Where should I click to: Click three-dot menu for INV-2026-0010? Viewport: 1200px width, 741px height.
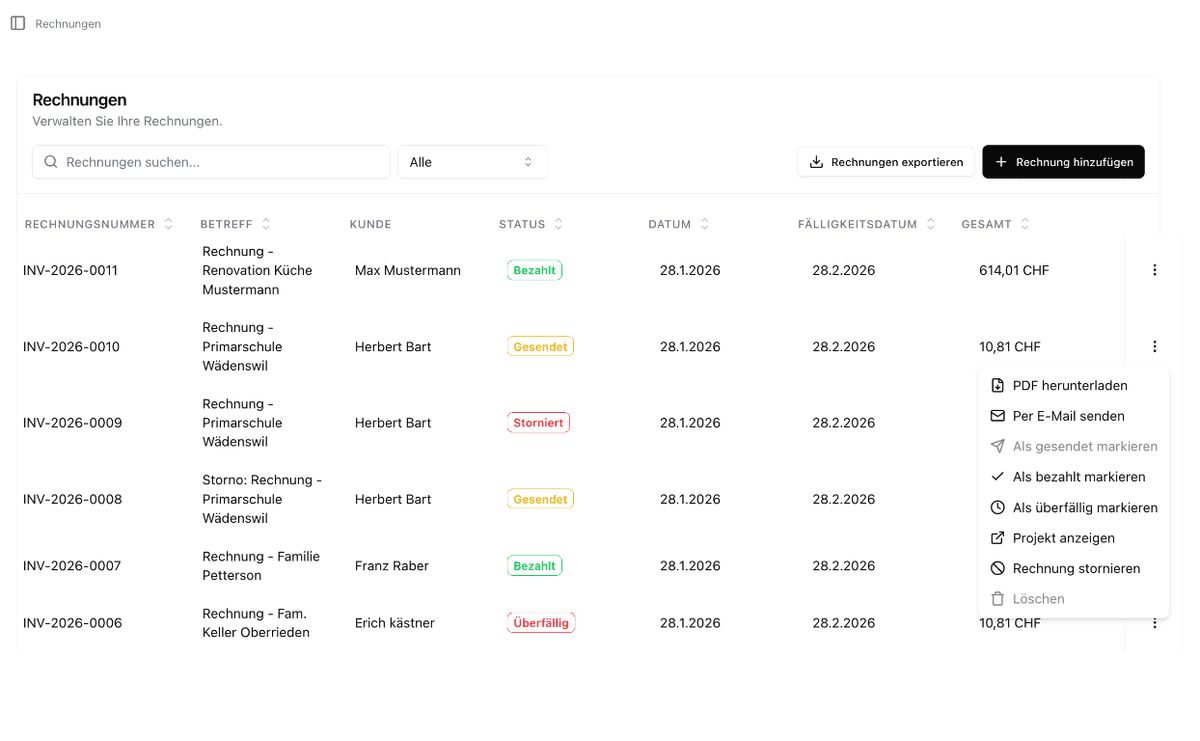pyautogui.click(x=1154, y=347)
